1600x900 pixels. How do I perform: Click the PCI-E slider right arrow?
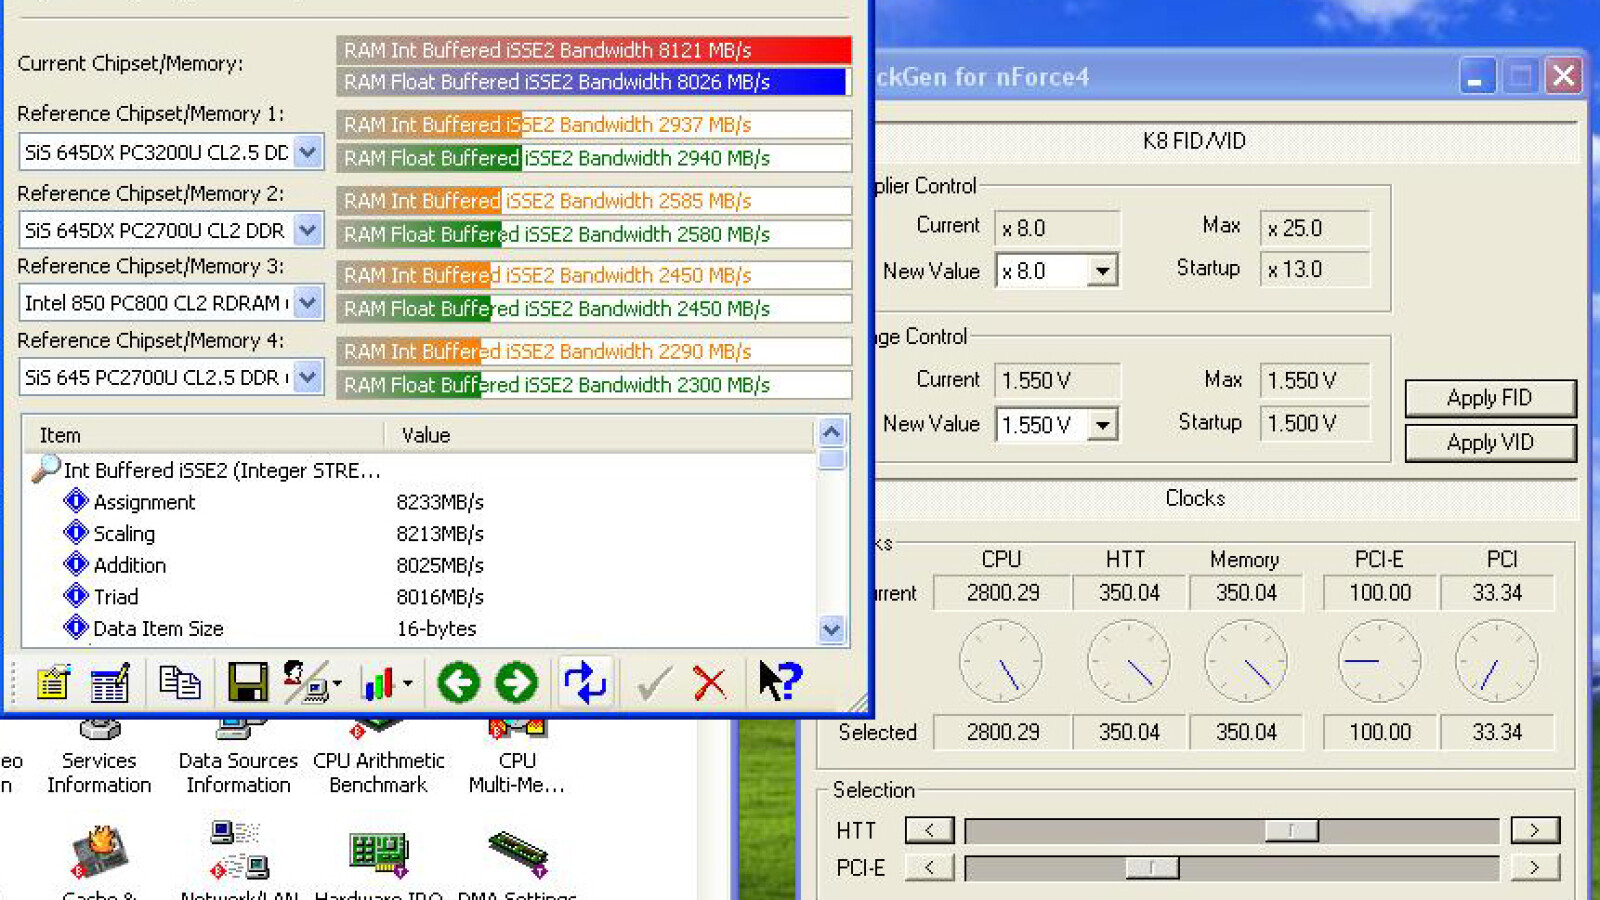click(1534, 867)
